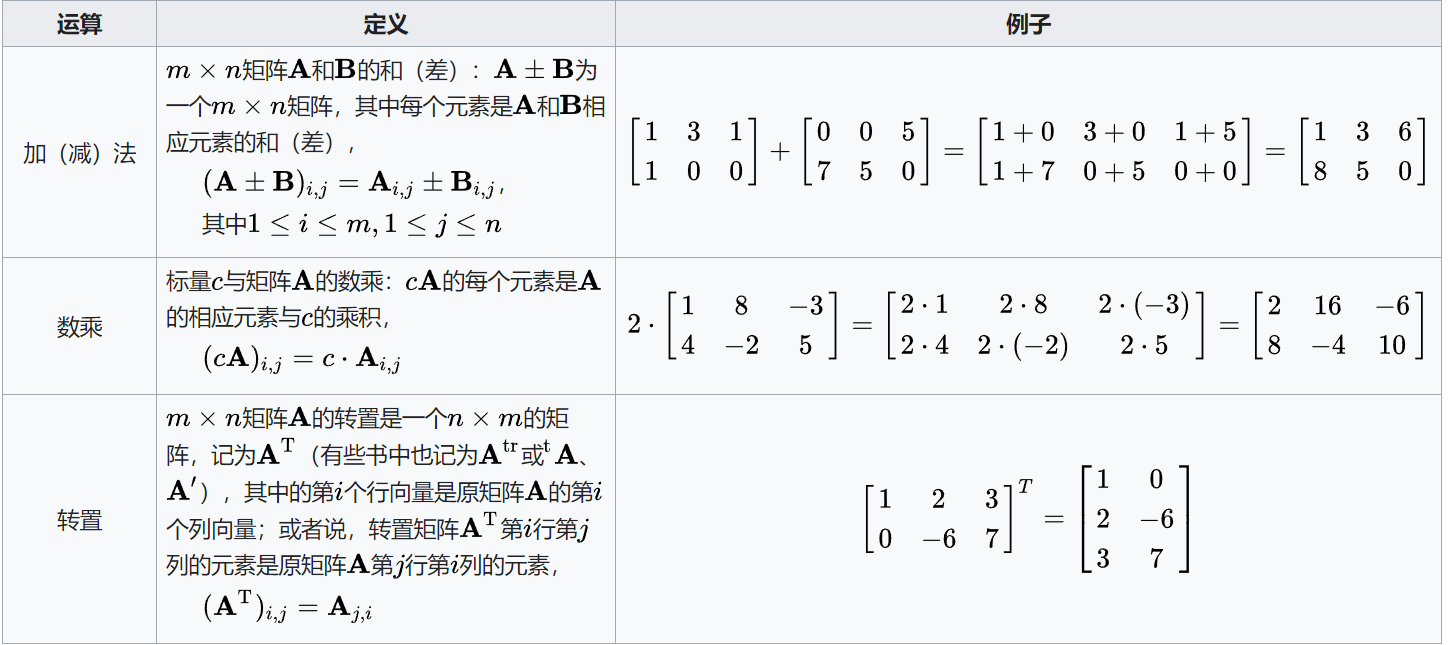Click the scalar result matrix 2 16 −6
The width and height of the screenshot is (1448, 645).
coord(1338,325)
